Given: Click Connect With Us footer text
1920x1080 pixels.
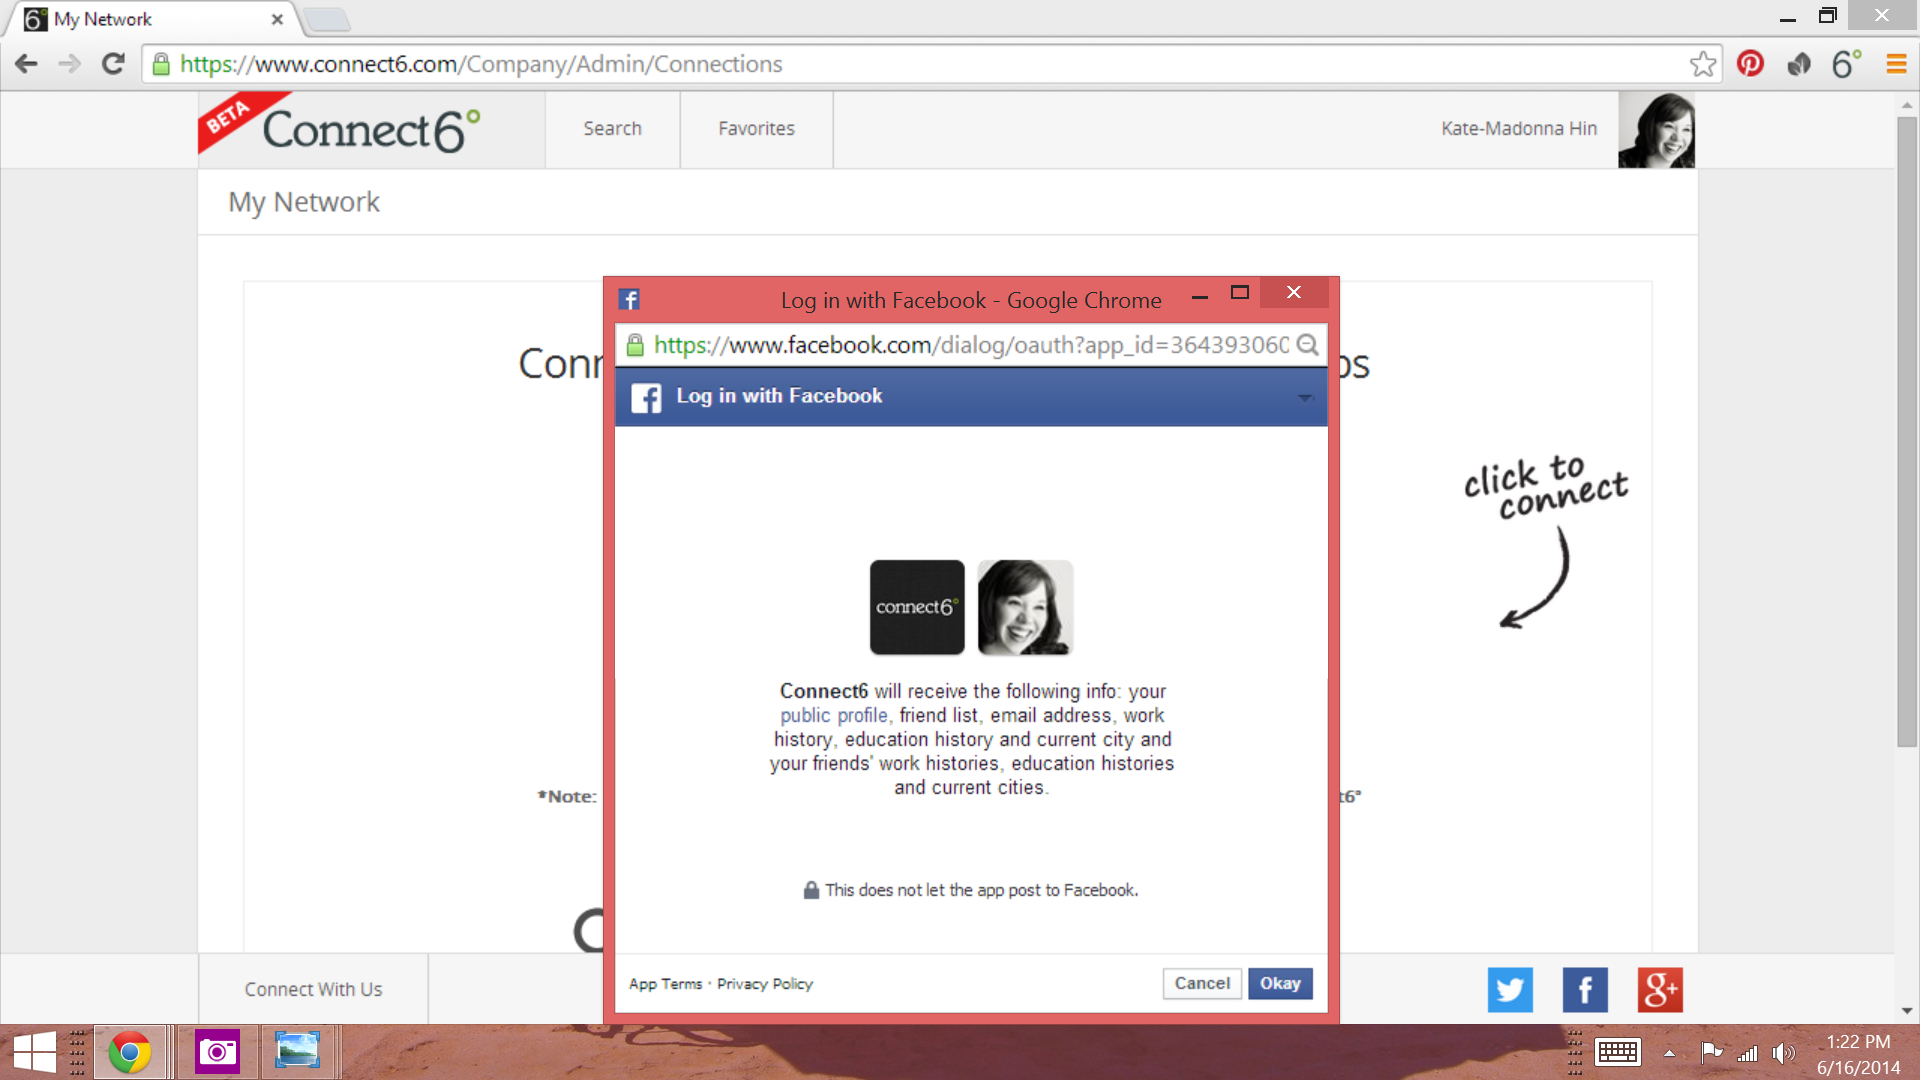Looking at the screenshot, I should (313, 989).
